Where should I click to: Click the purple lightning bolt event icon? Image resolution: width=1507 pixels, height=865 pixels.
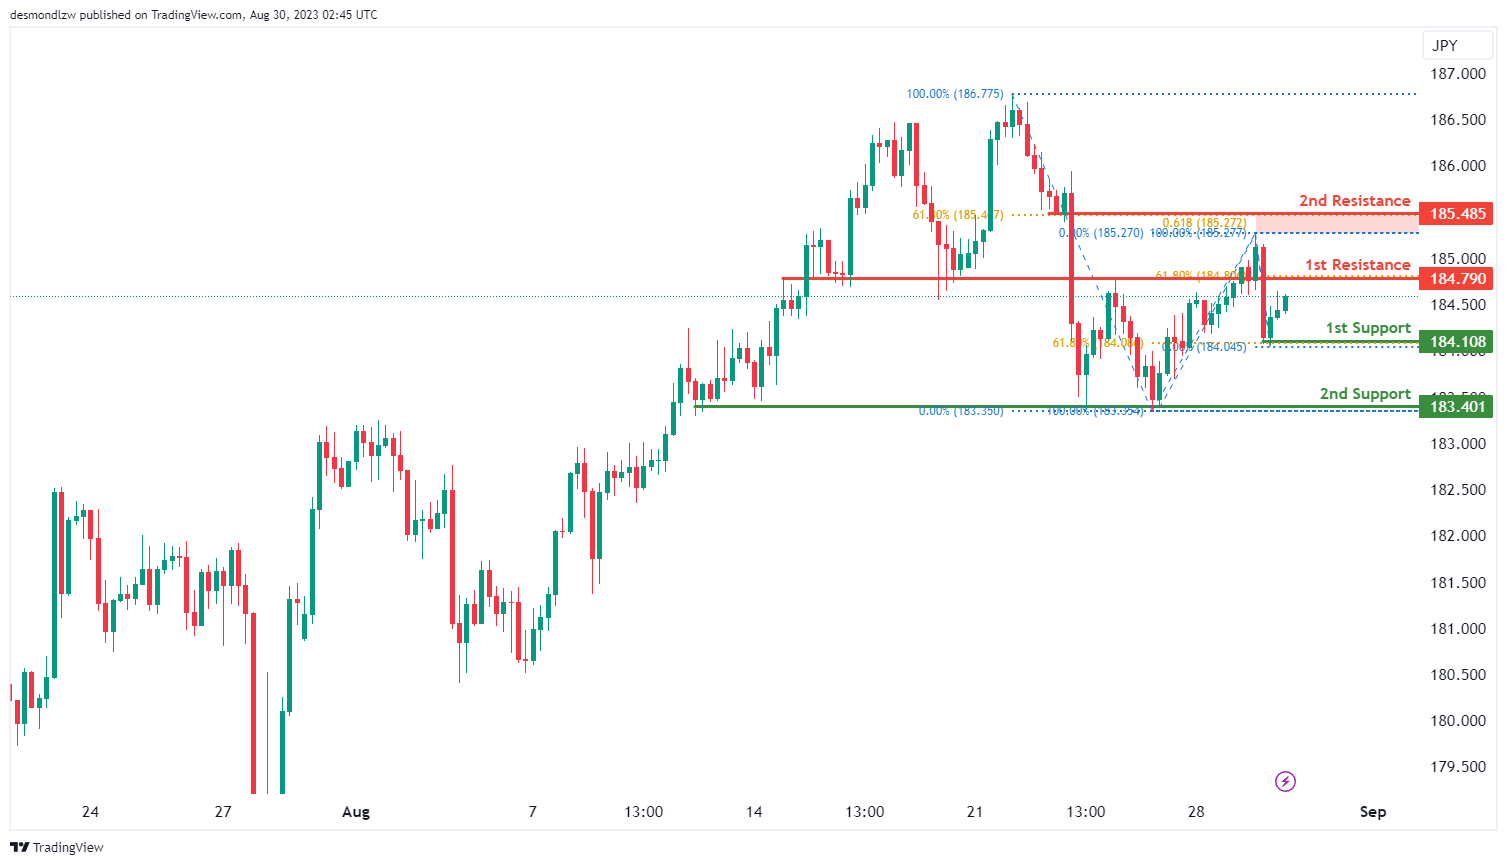(1285, 781)
